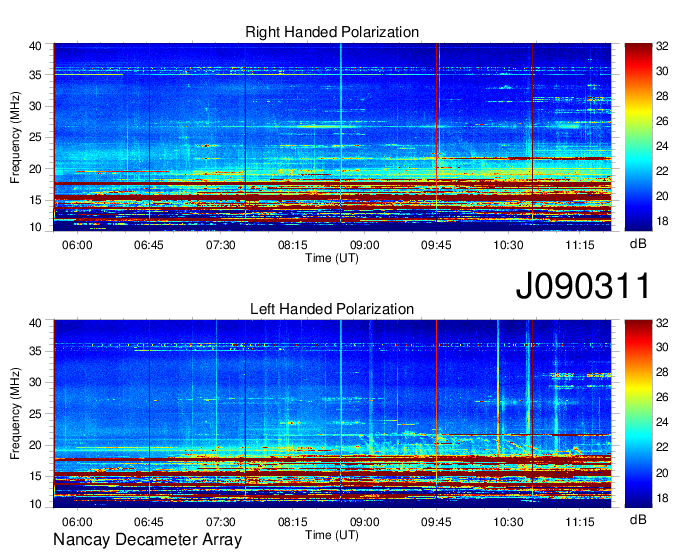Click the 30 value on Left Handed colorbar
The height and width of the screenshot is (552, 680).
pos(662,347)
